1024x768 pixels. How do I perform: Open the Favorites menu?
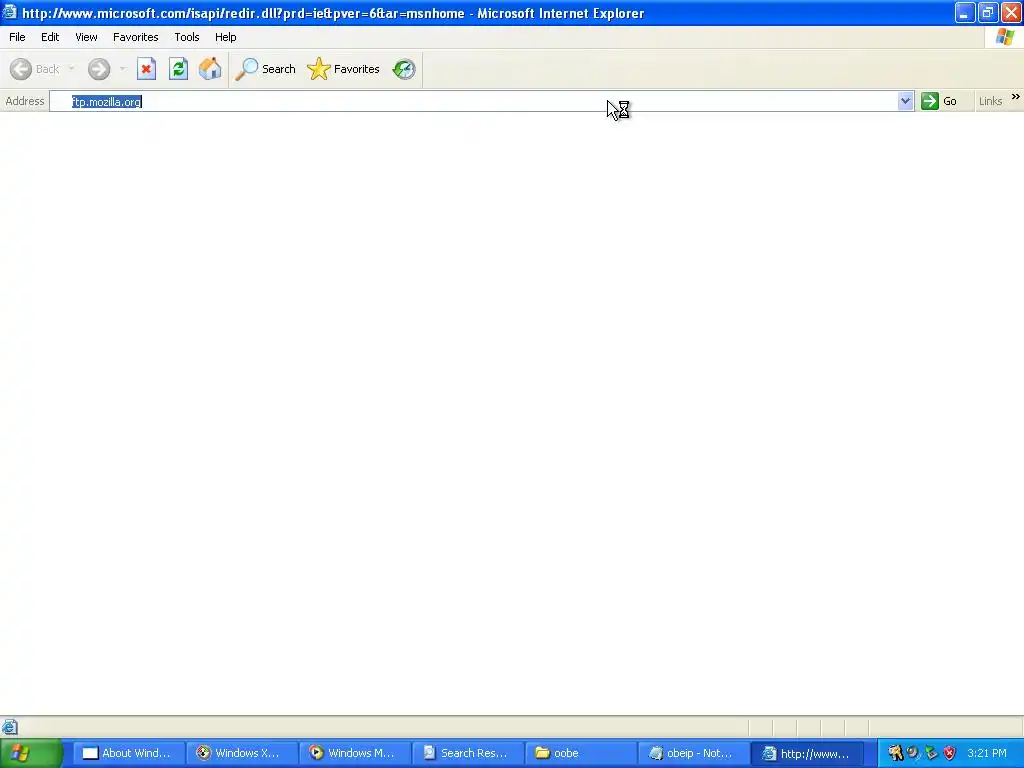(x=135, y=37)
